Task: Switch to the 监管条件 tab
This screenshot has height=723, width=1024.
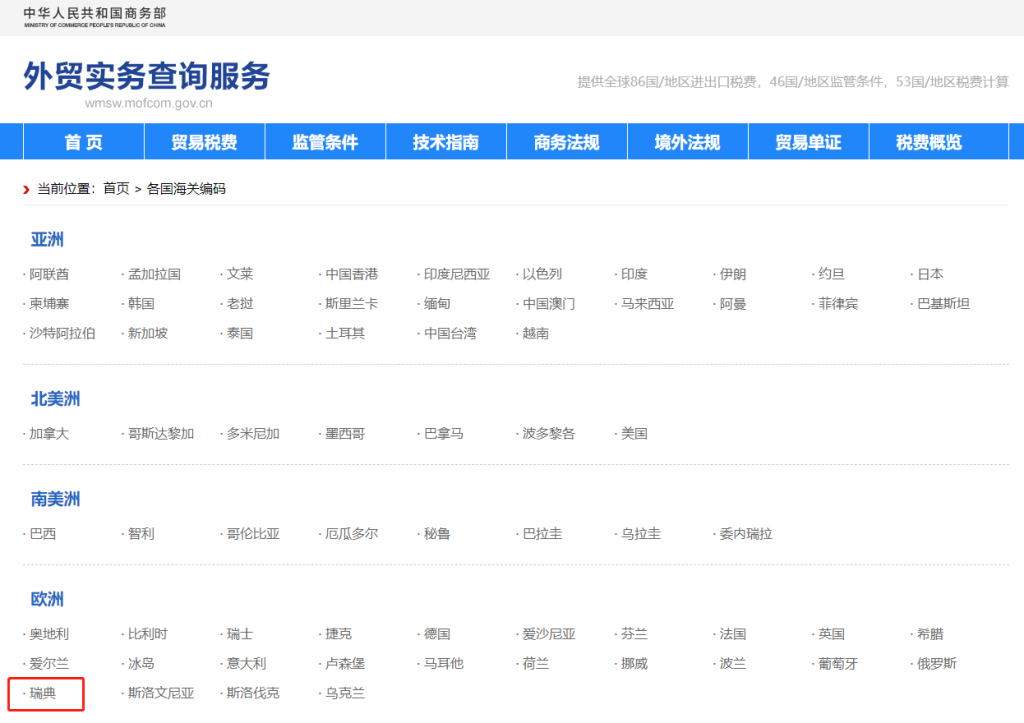Action: [x=325, y=142]
